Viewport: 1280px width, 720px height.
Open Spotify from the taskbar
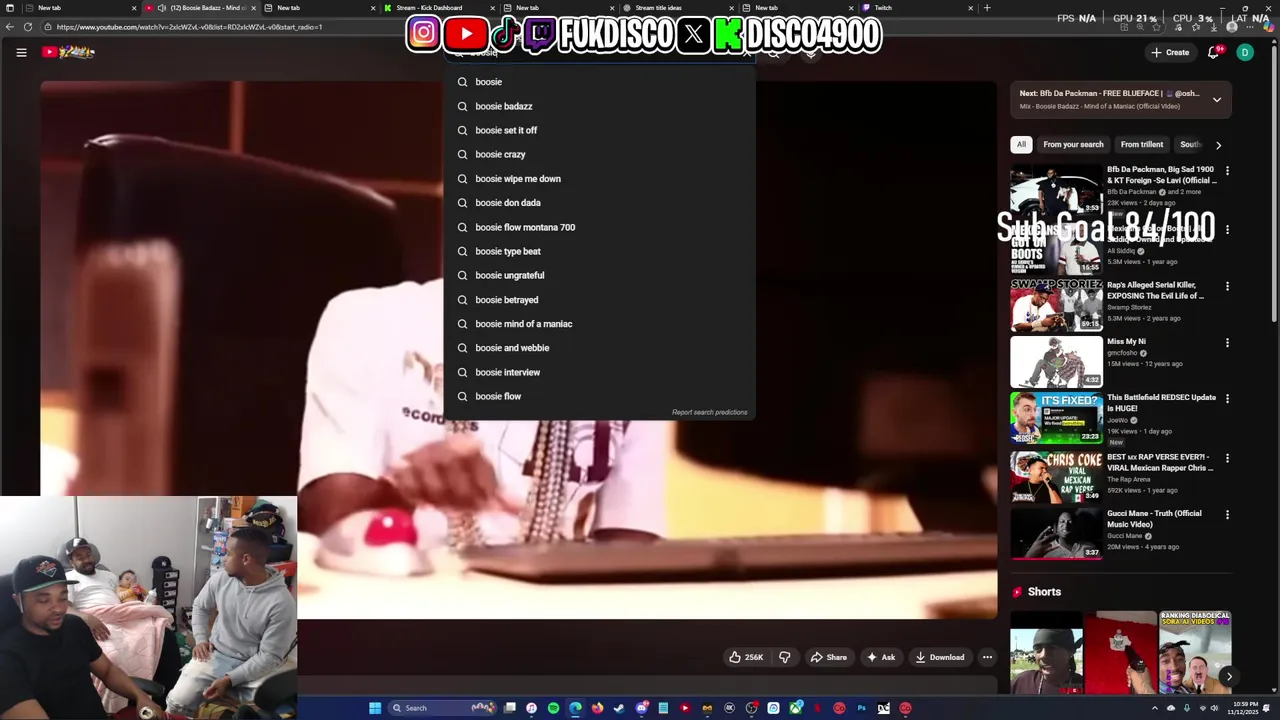553,708
